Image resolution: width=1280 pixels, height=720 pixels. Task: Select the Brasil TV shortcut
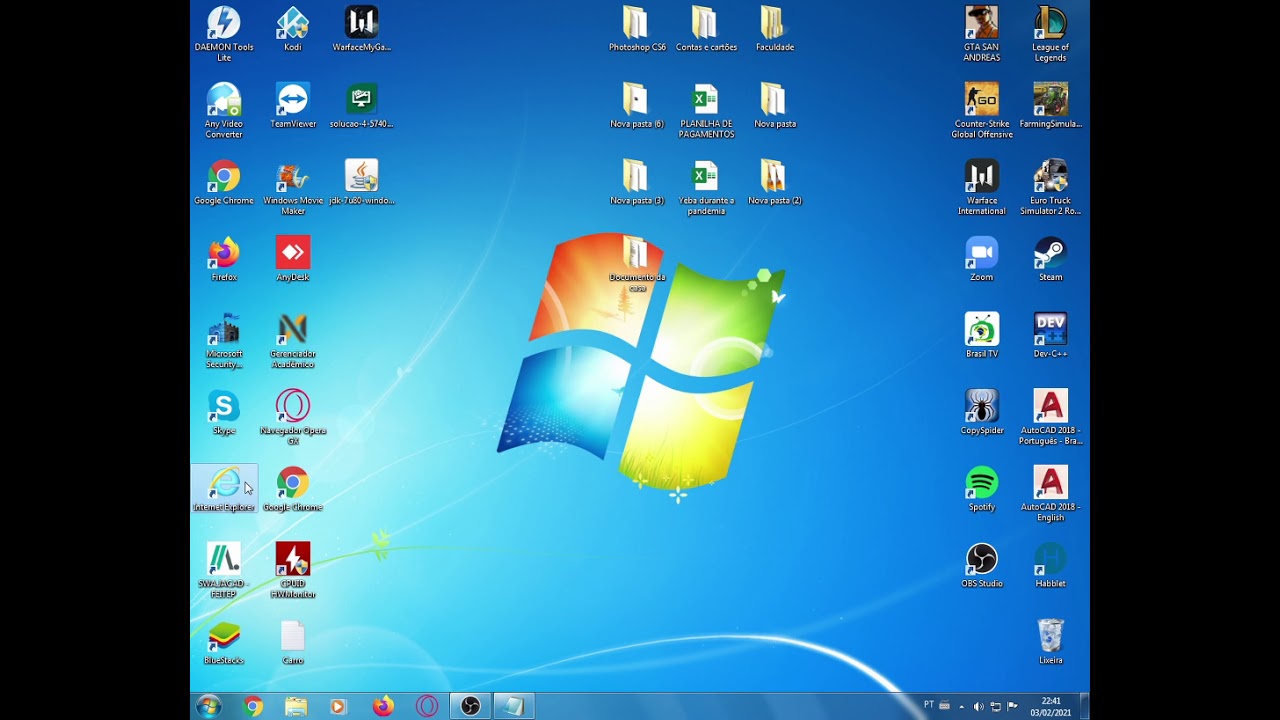point(981,335)
